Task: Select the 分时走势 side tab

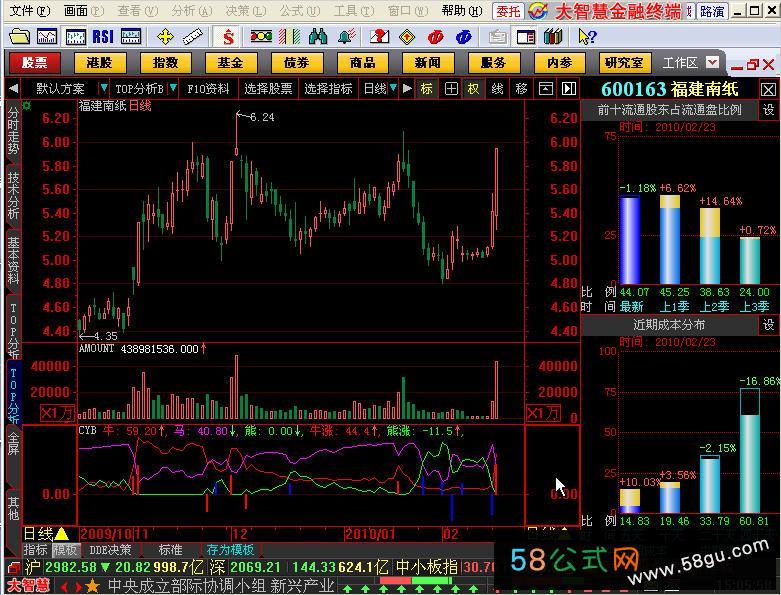Action: [13, 130]
